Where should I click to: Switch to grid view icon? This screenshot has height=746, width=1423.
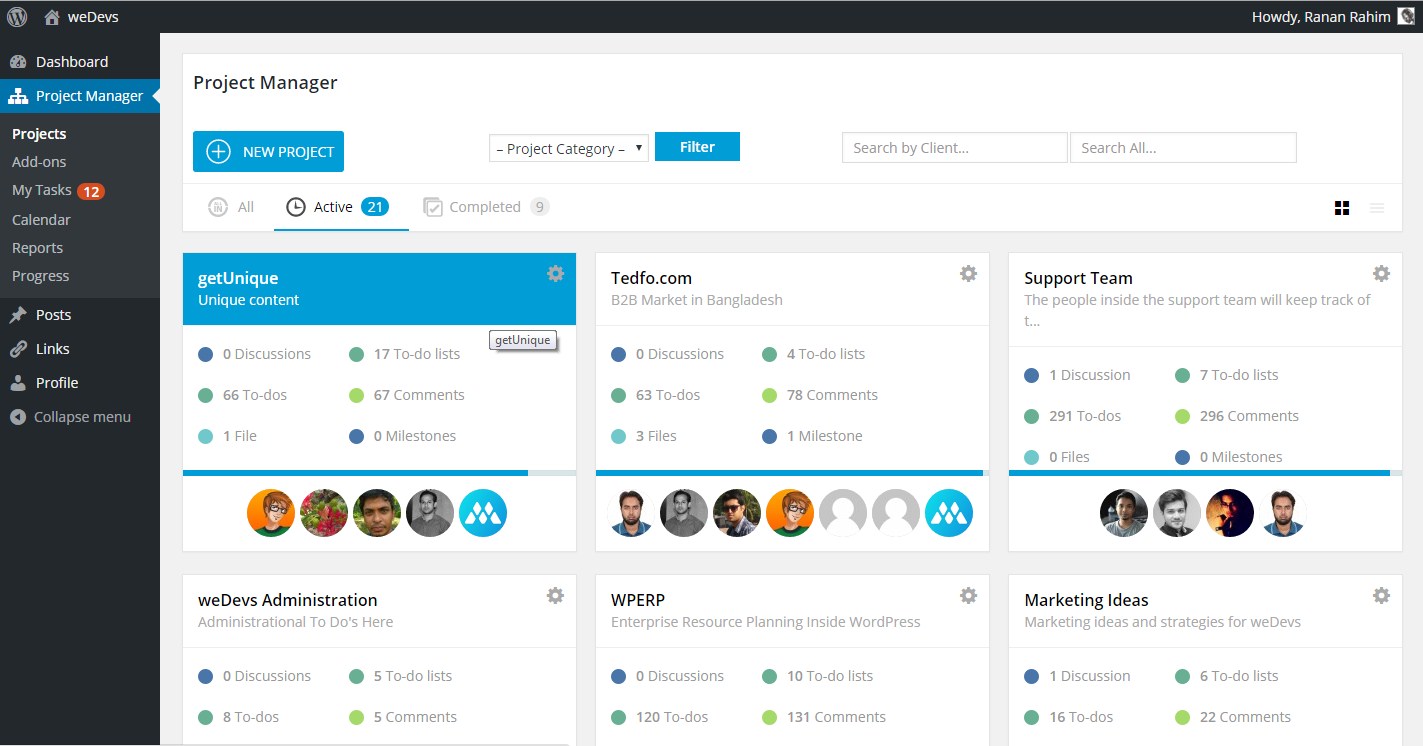point(1342,208)
